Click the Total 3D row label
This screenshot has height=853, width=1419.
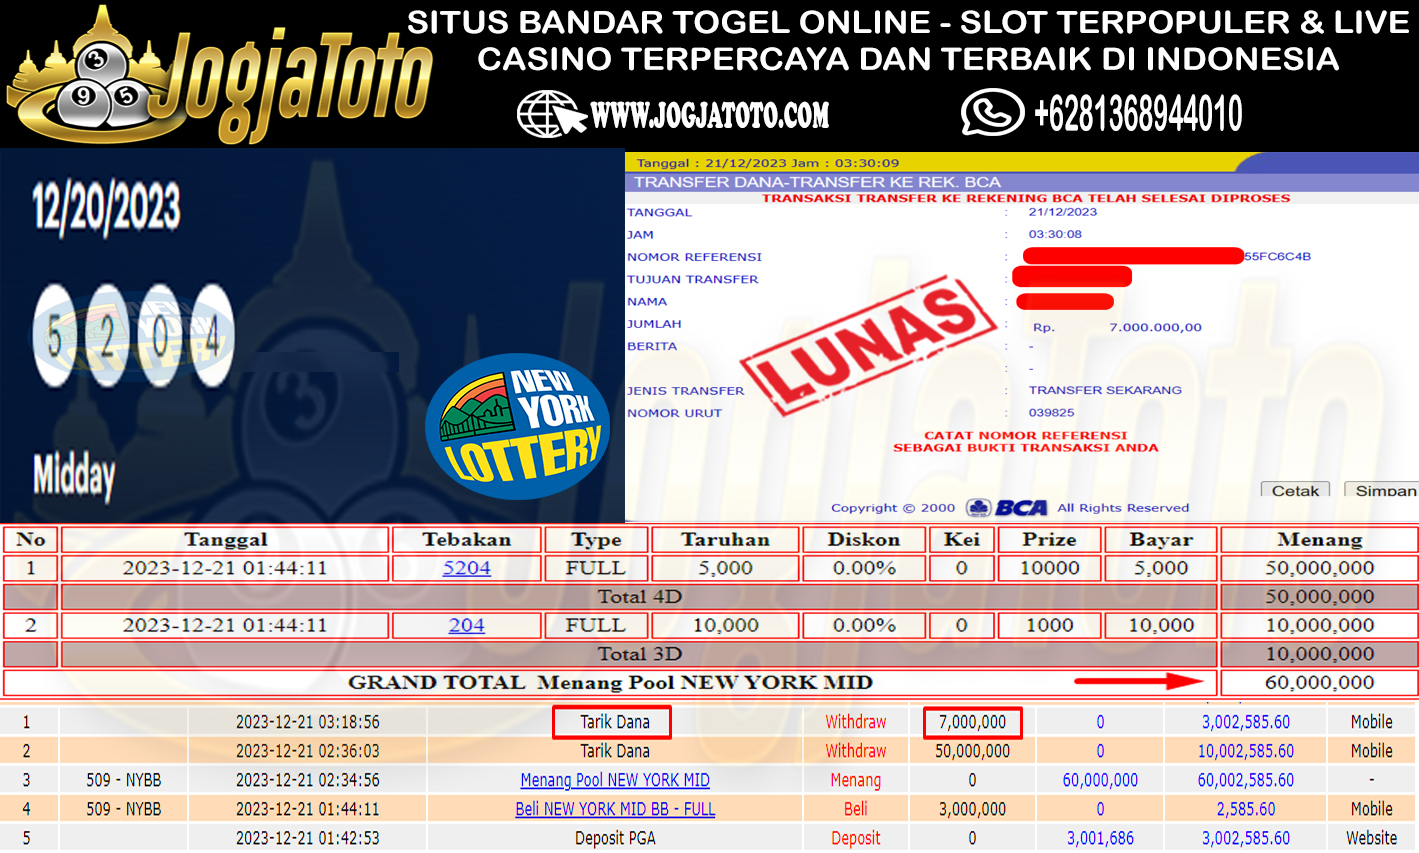coord(639,654)
